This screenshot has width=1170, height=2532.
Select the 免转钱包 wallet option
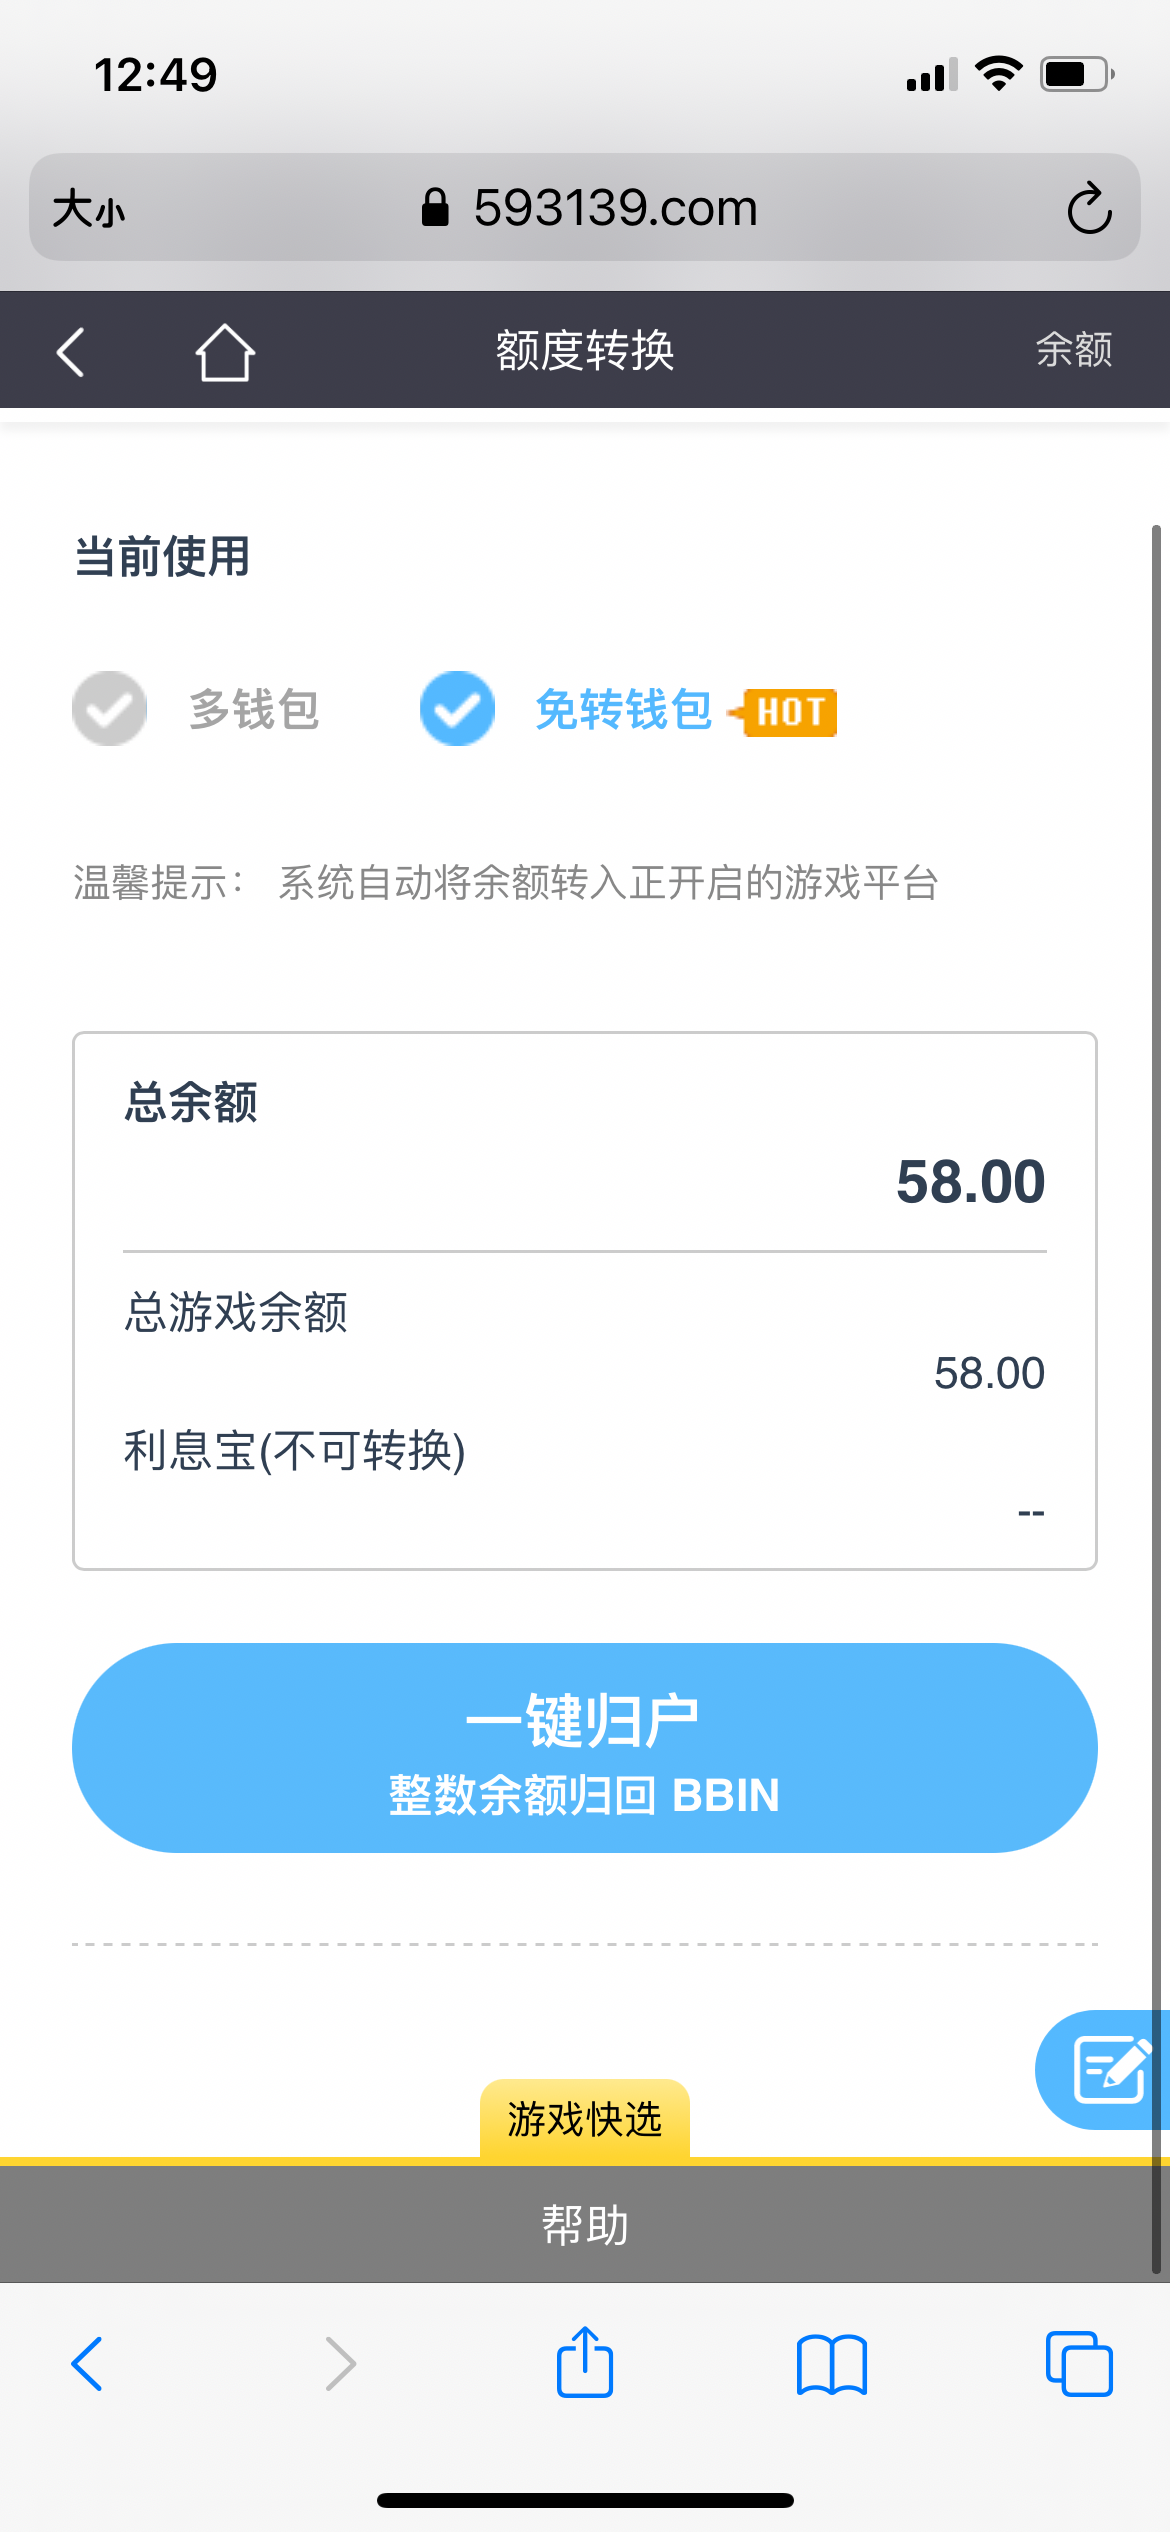click(x=624, y=710)
